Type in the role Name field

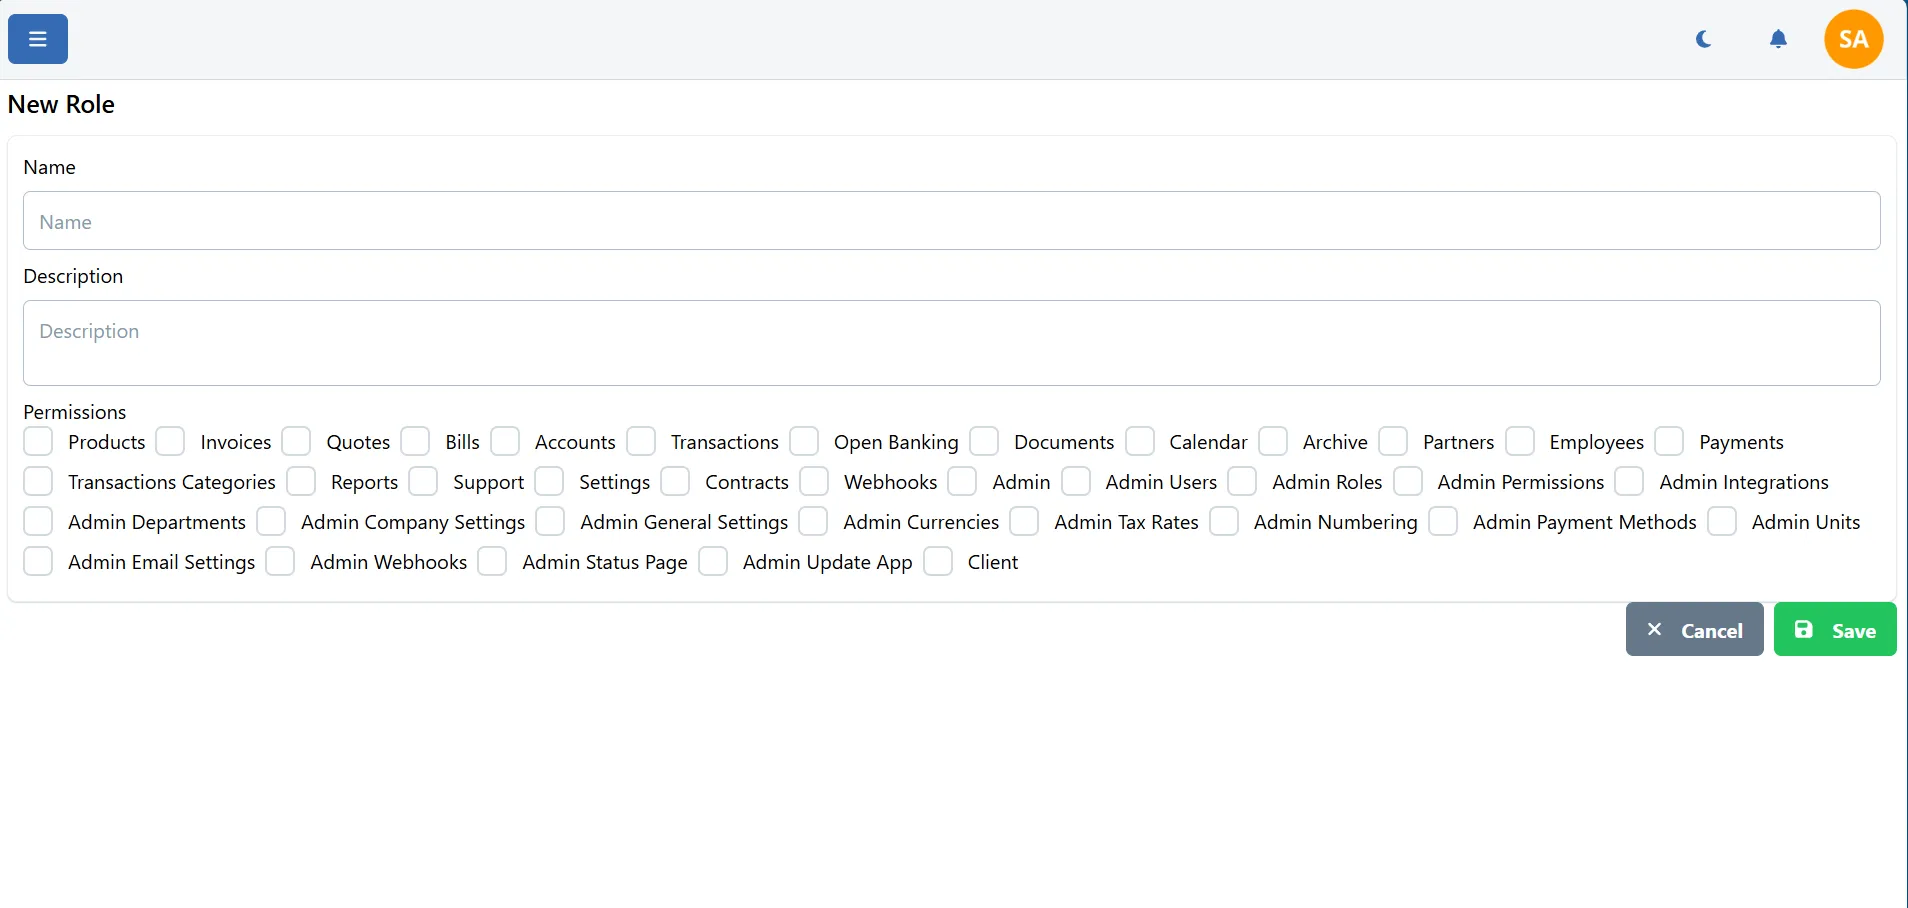(x=951, y=221)
